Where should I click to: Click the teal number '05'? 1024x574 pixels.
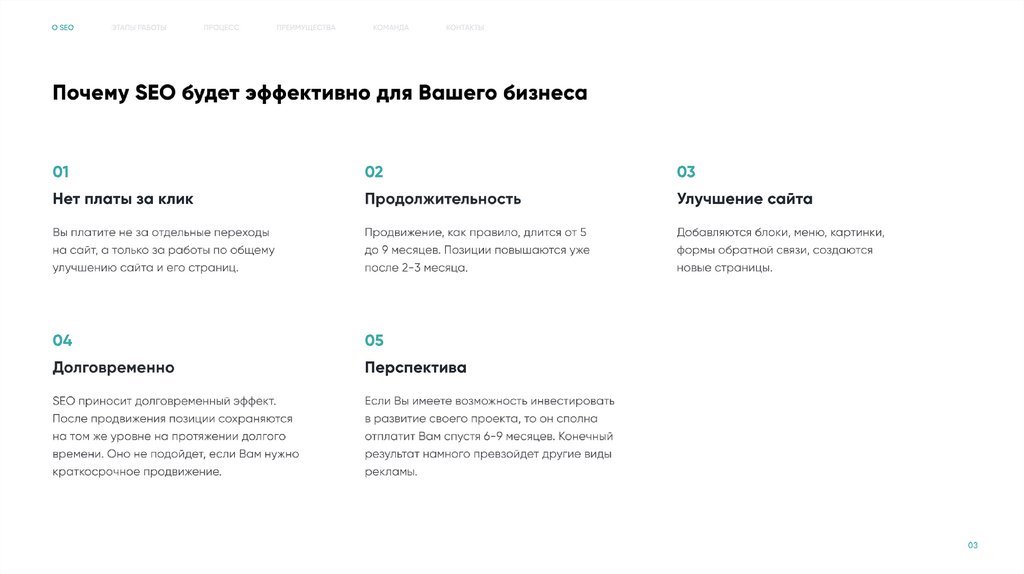tap(374, 340)
